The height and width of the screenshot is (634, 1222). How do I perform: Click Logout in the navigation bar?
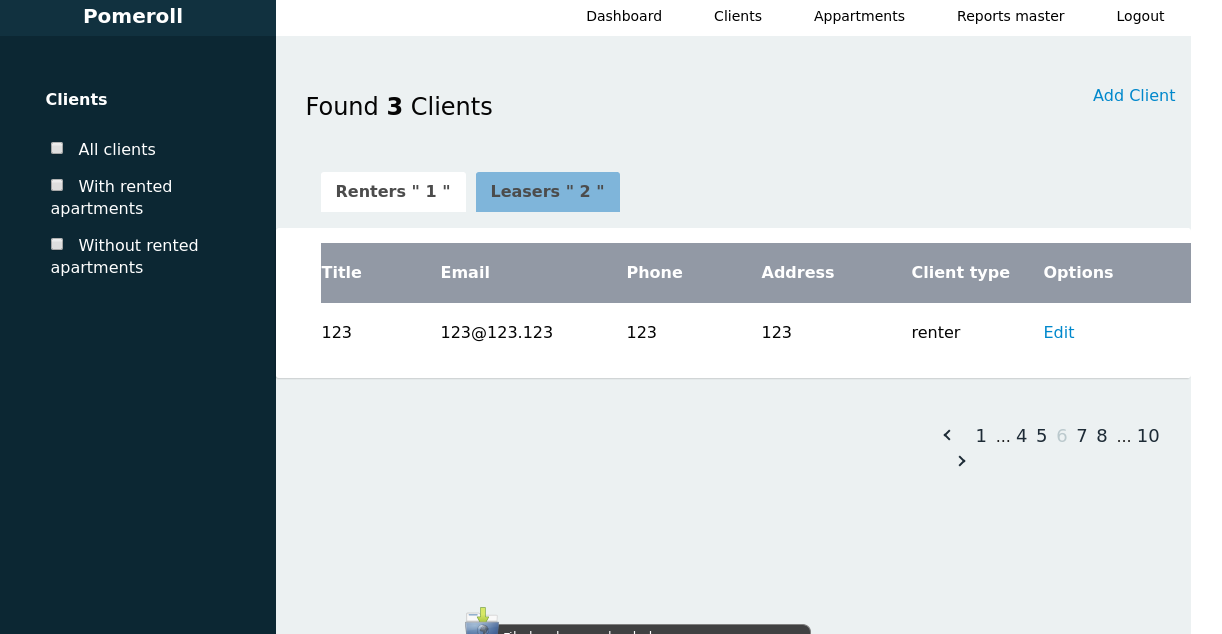[1140, 16]
